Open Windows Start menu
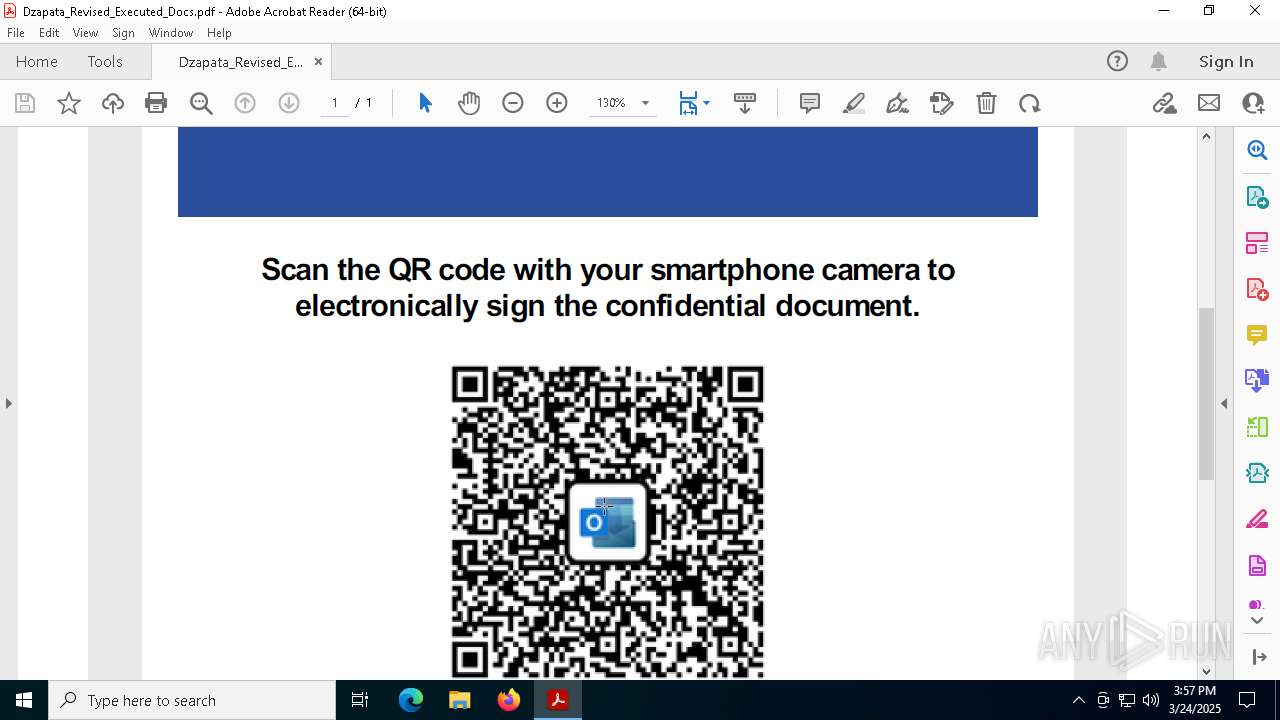This screenshot has height=720, width=1280. (x=24, y=700)
